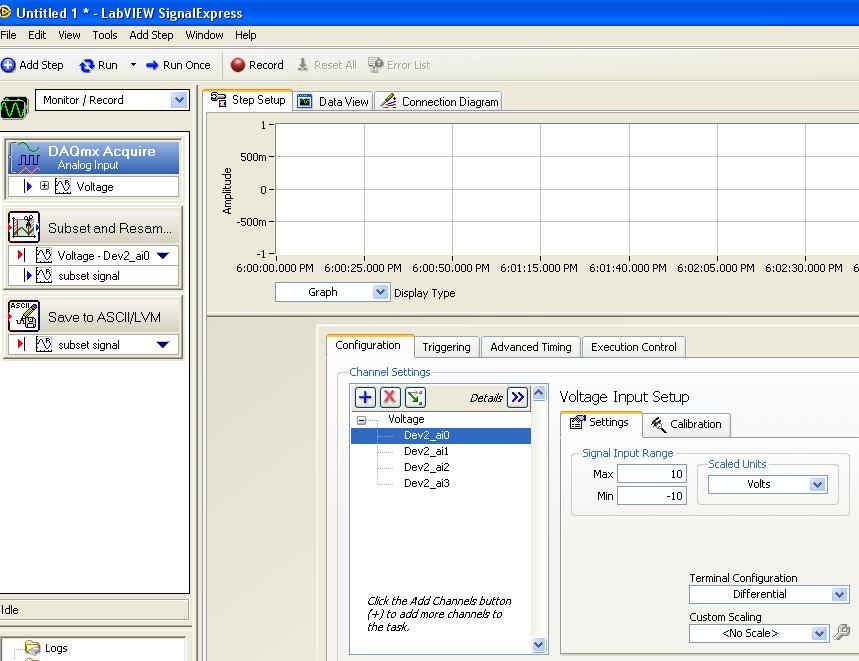Open the File menu
This screenshot has height=661, width=859.
8,35
